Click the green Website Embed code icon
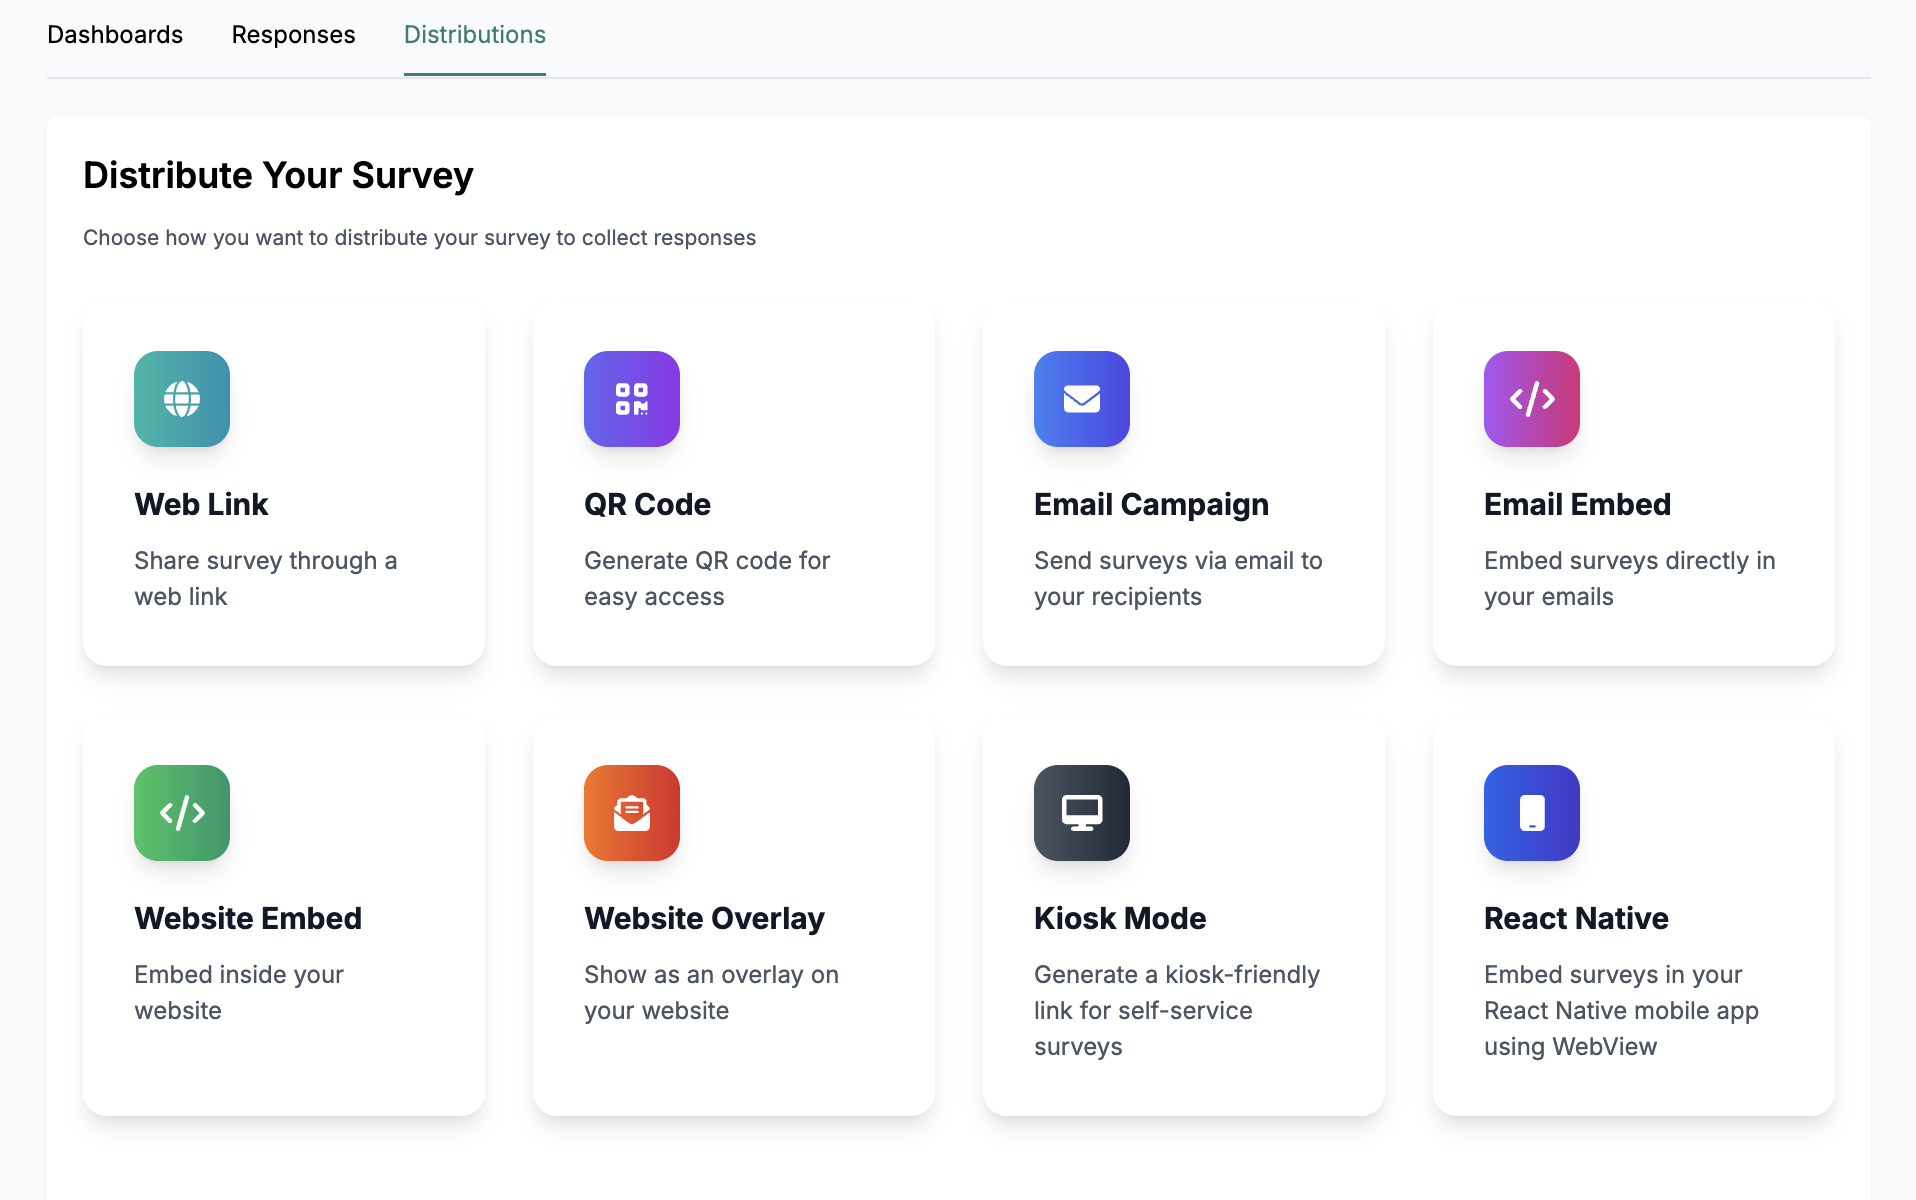Viewport: 1916px width, 1200px height. (182, 813)
